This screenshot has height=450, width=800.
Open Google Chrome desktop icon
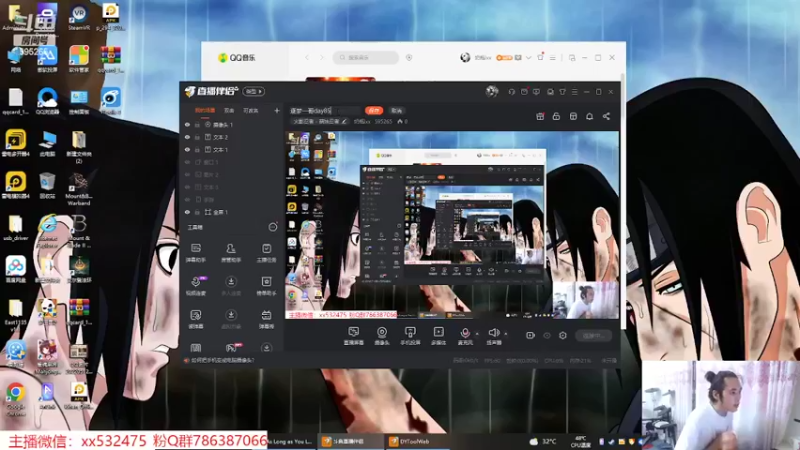click(x=16, y=397)
